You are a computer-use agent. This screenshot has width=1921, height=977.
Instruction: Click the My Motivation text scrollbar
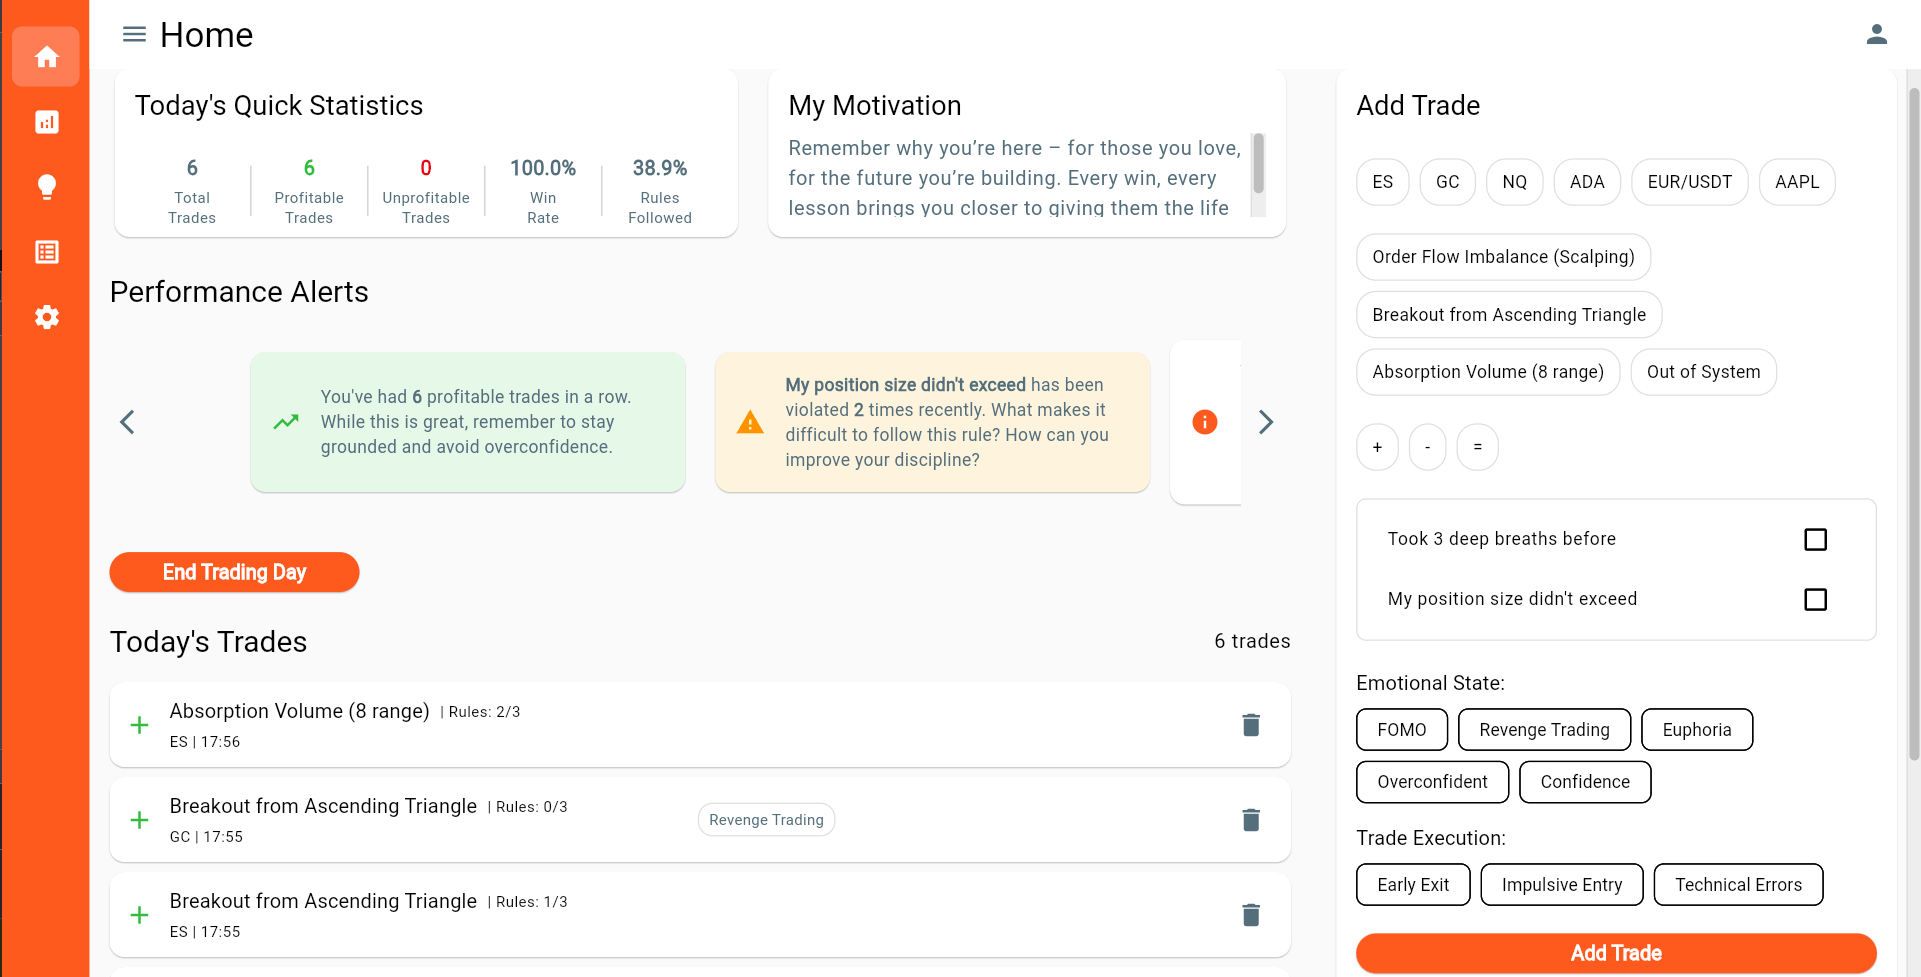1258,164
